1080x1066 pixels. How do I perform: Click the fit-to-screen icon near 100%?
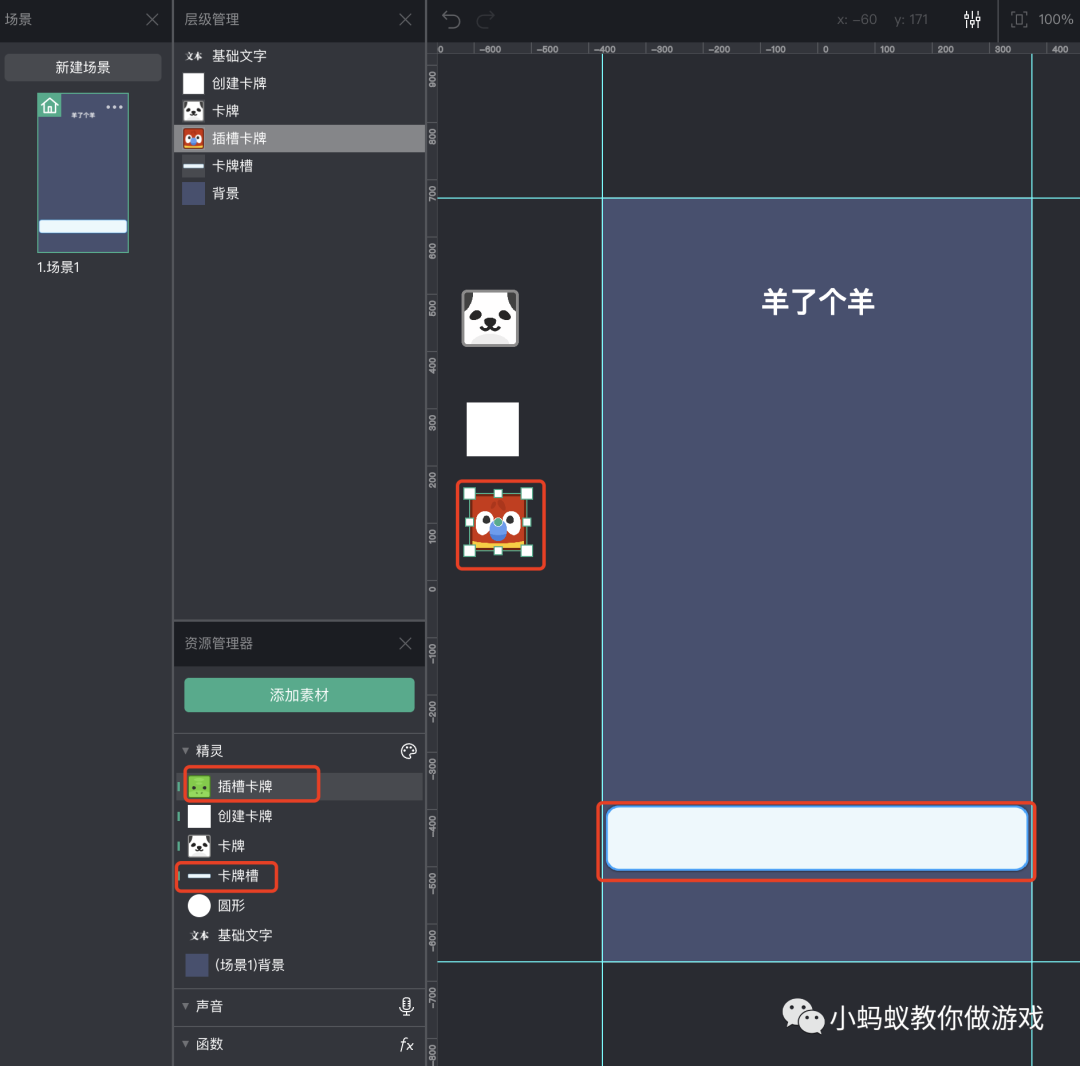1019,19
